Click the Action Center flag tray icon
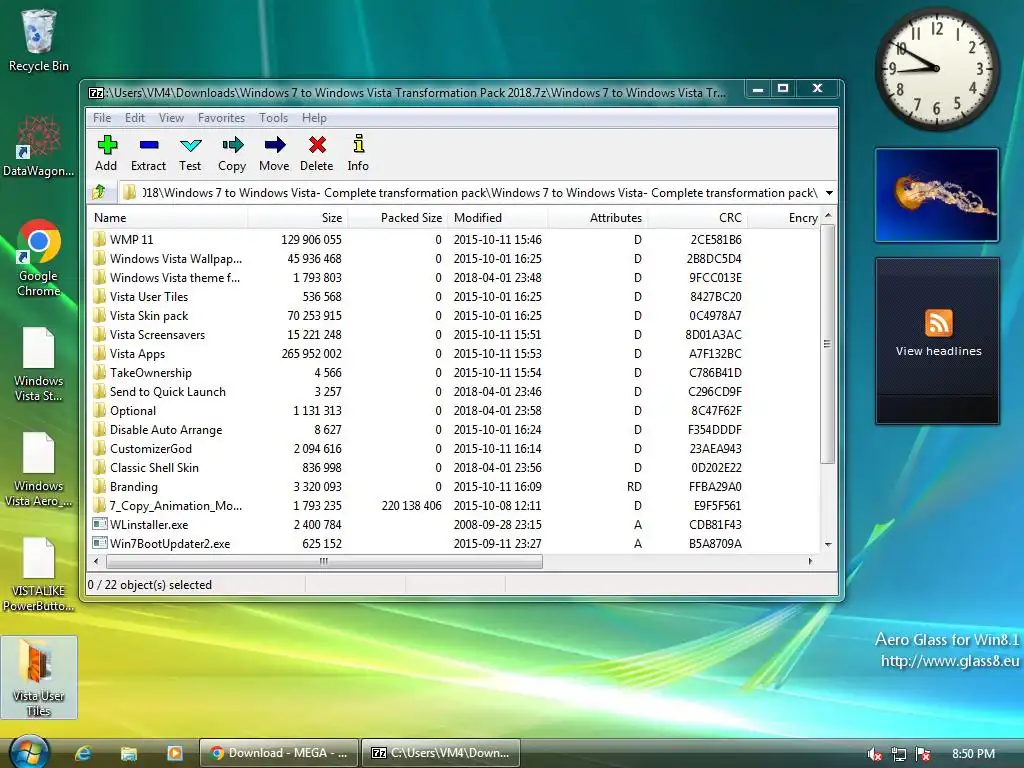The height and width of the screenshot is (768, 1024). click(923, 754)
